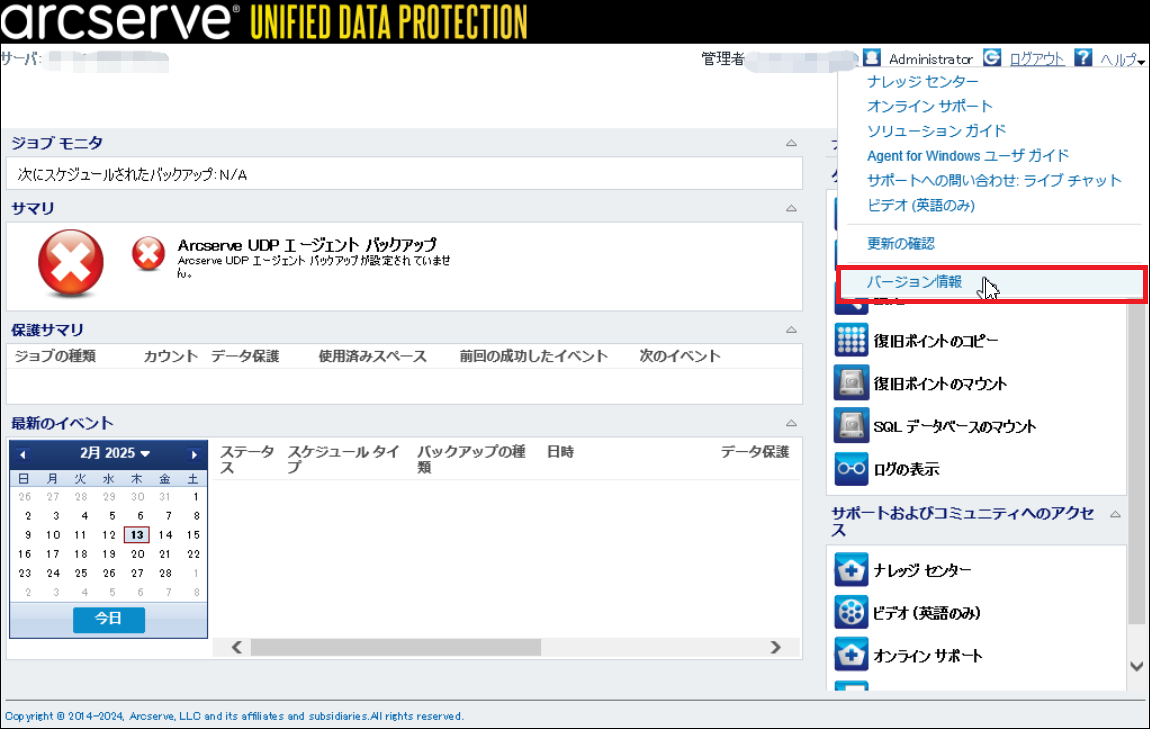Collapse the 最新のイベント panel
The height and width of the screenshot is (729, 1150).
pos(791,423)
